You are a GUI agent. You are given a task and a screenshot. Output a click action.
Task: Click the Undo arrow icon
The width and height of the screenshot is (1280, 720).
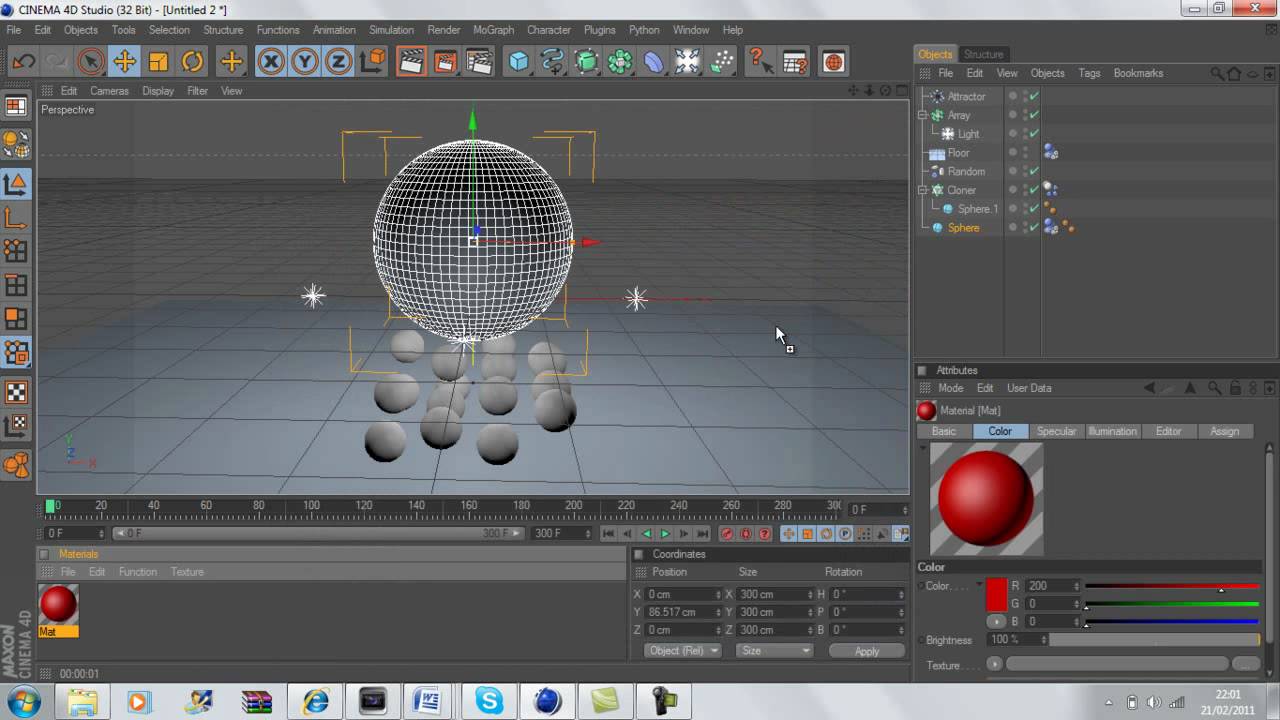23,62
